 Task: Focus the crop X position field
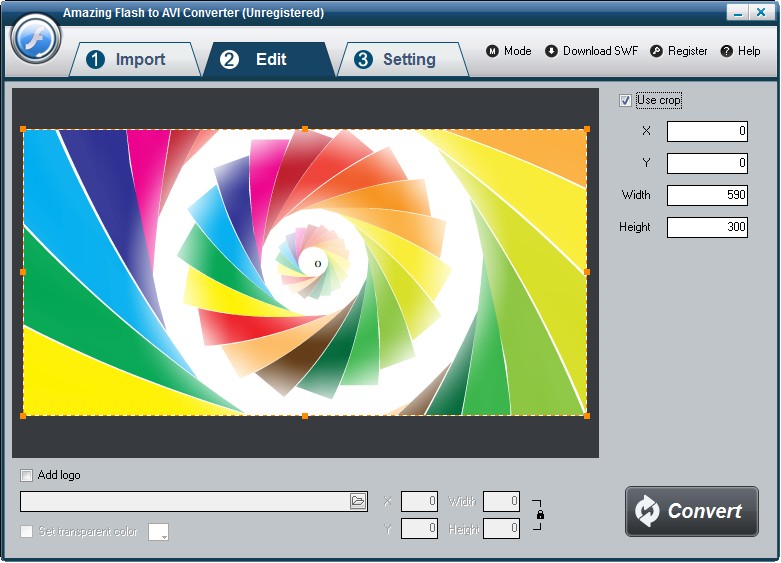(707, 131)
